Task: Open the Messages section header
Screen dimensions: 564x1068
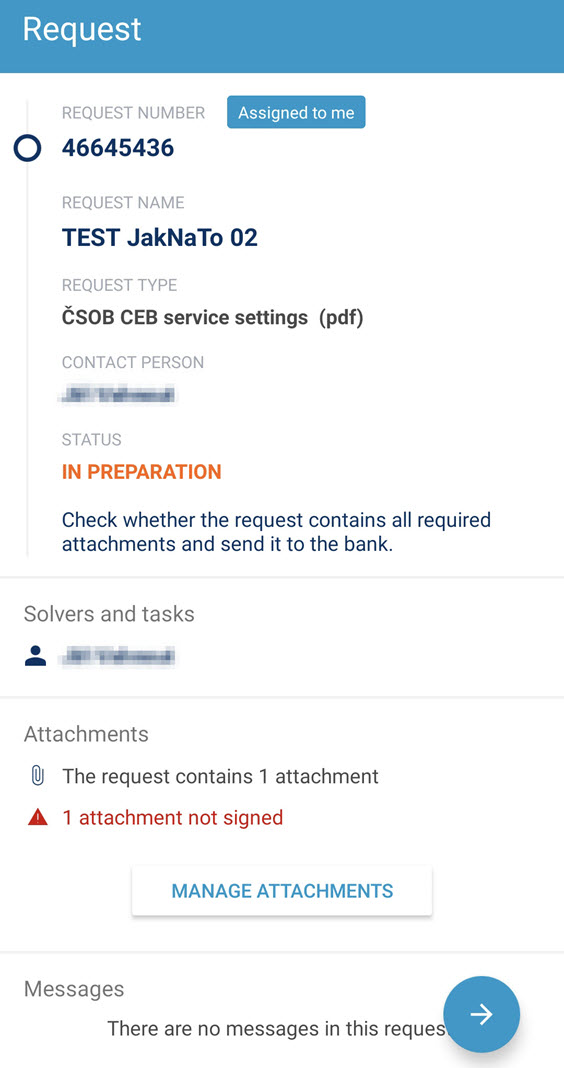Action: [74, 988]
